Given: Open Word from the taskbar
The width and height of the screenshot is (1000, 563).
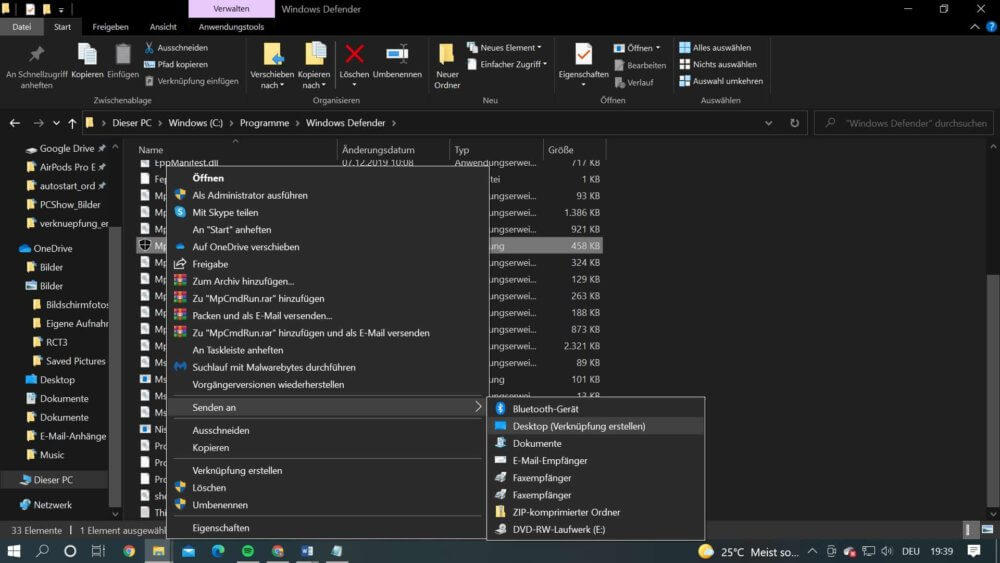Looking at the screenshot, I should pyautogui.click(x=307, y=551).
